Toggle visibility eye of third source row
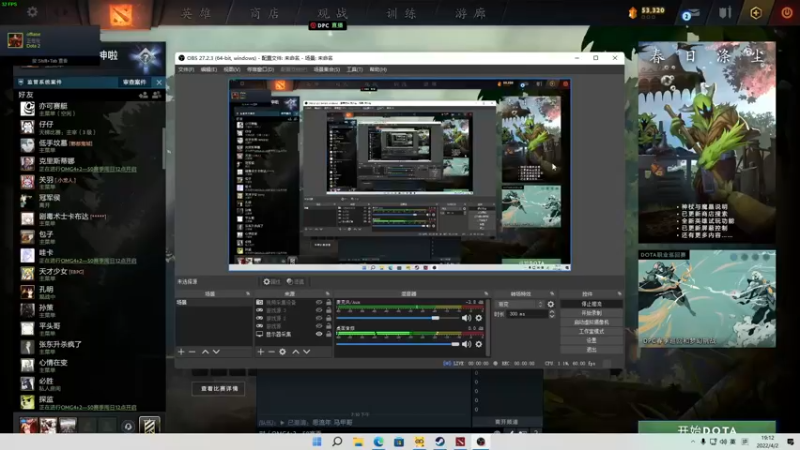 (x=319, y=318)
